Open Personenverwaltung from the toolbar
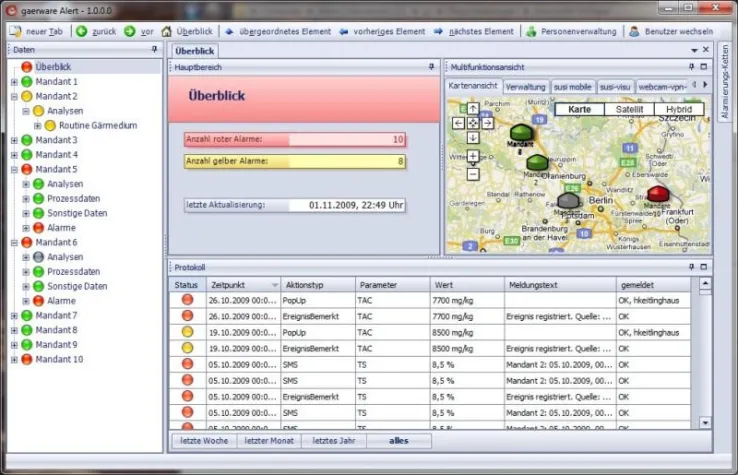The image size is (738, 475). (531, 31)
